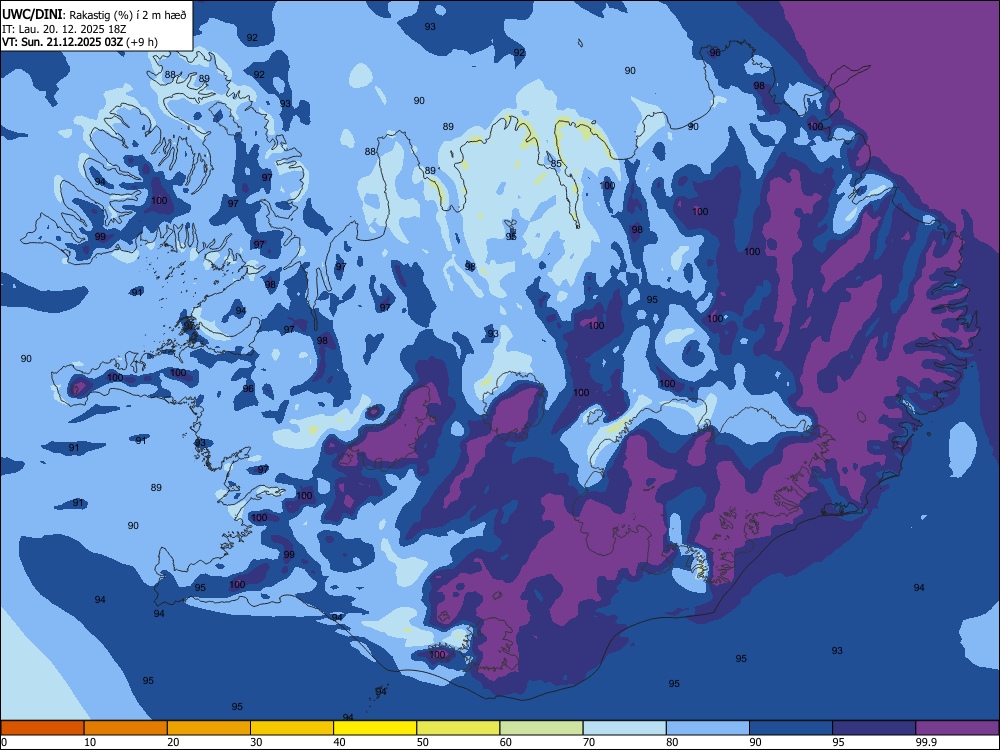The height and width of the screenshot is (750, 1000).
Task: Click the 80–90 light blue legend swatch
Action: click(x=707, y=728)
